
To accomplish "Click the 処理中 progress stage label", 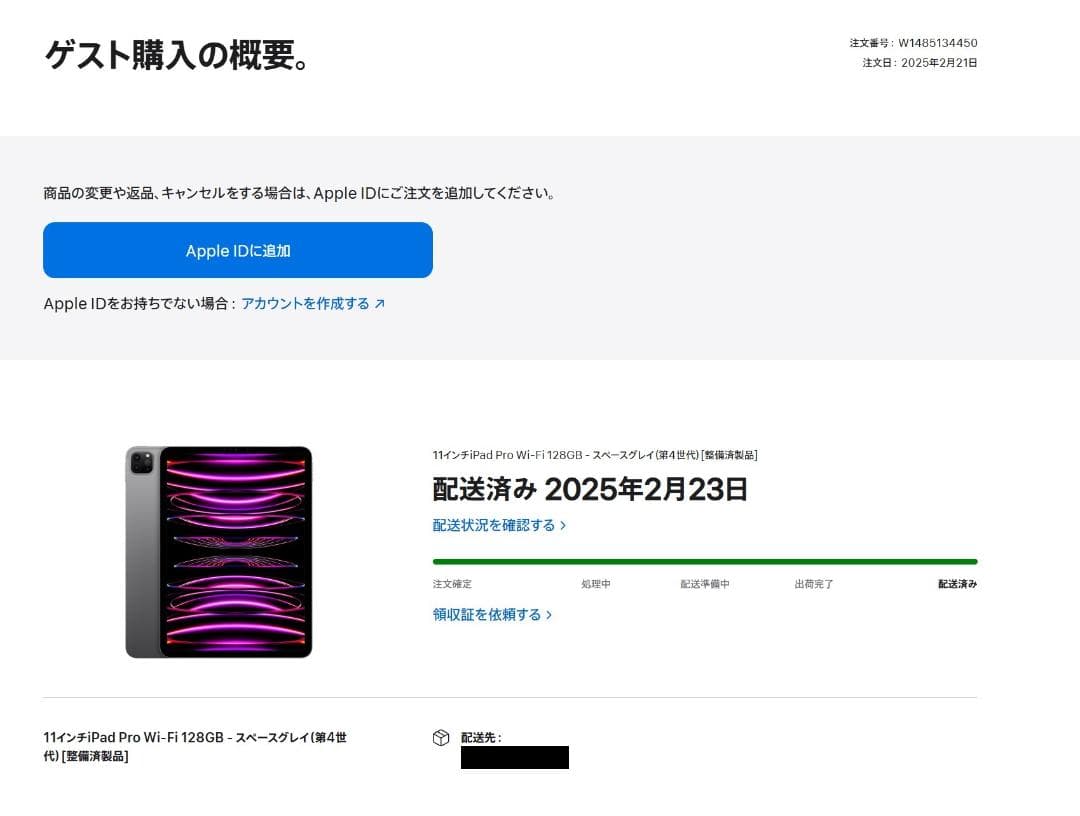I will (596, 584).
